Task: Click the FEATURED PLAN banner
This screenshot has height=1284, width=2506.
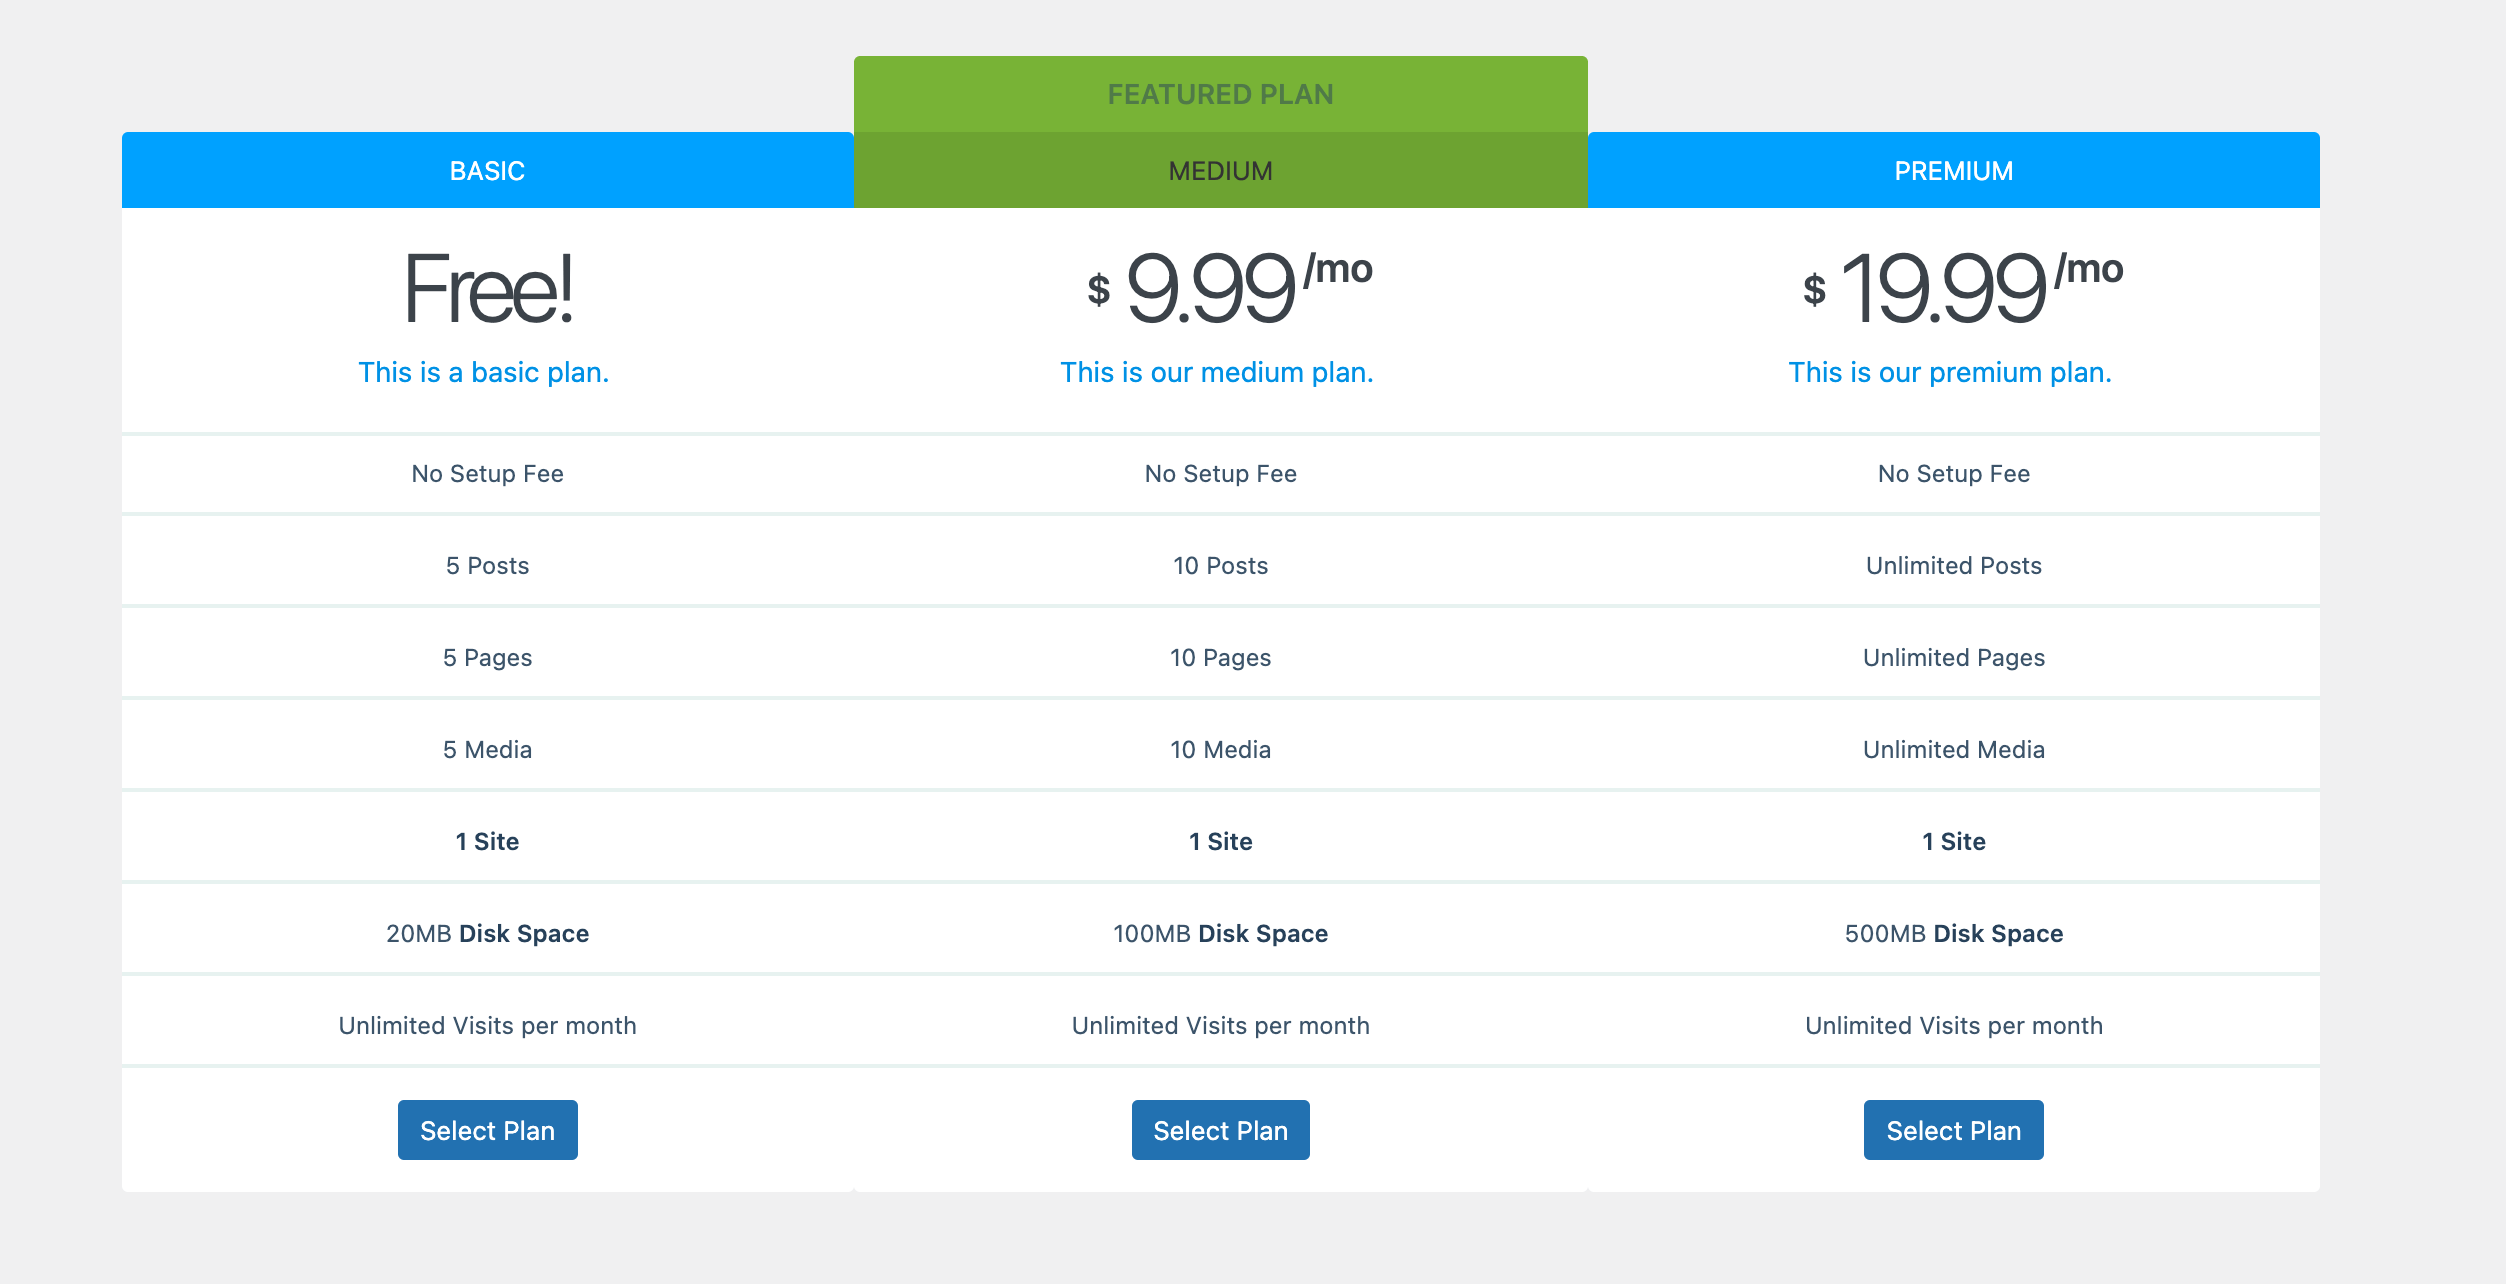Action: click(1221, 94)
